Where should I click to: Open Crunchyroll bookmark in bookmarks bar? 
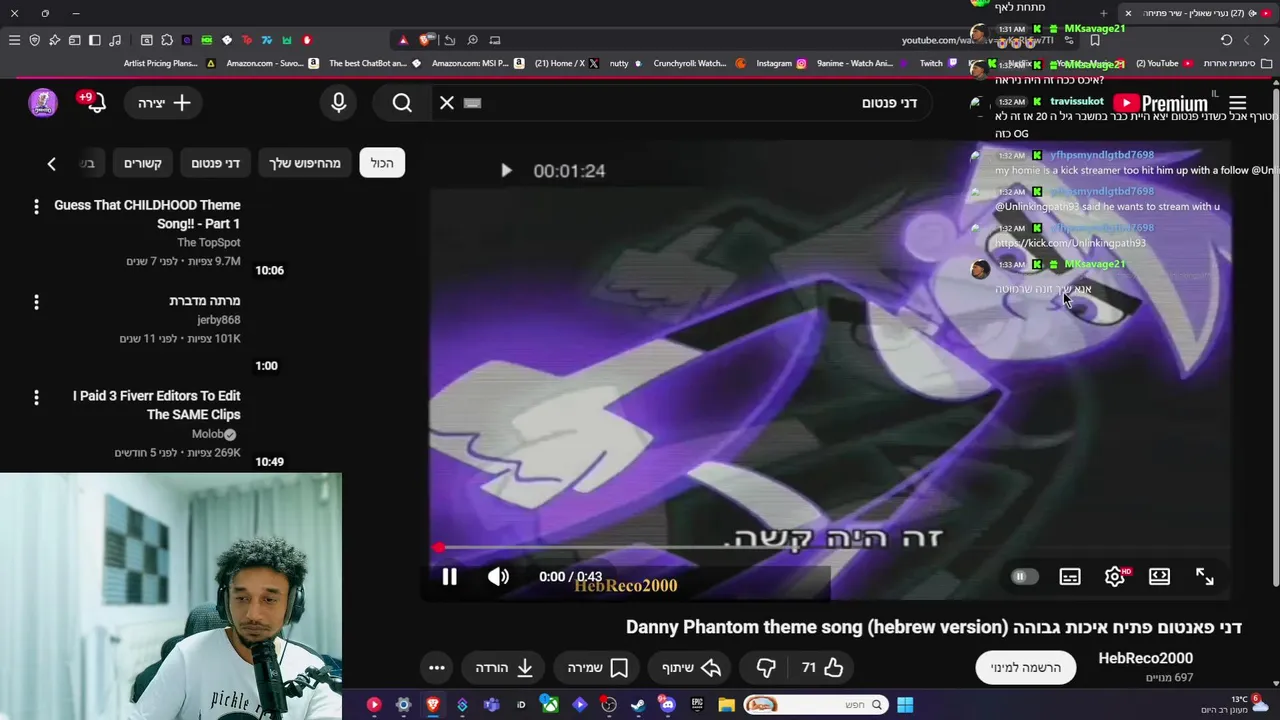click(699, 63)
